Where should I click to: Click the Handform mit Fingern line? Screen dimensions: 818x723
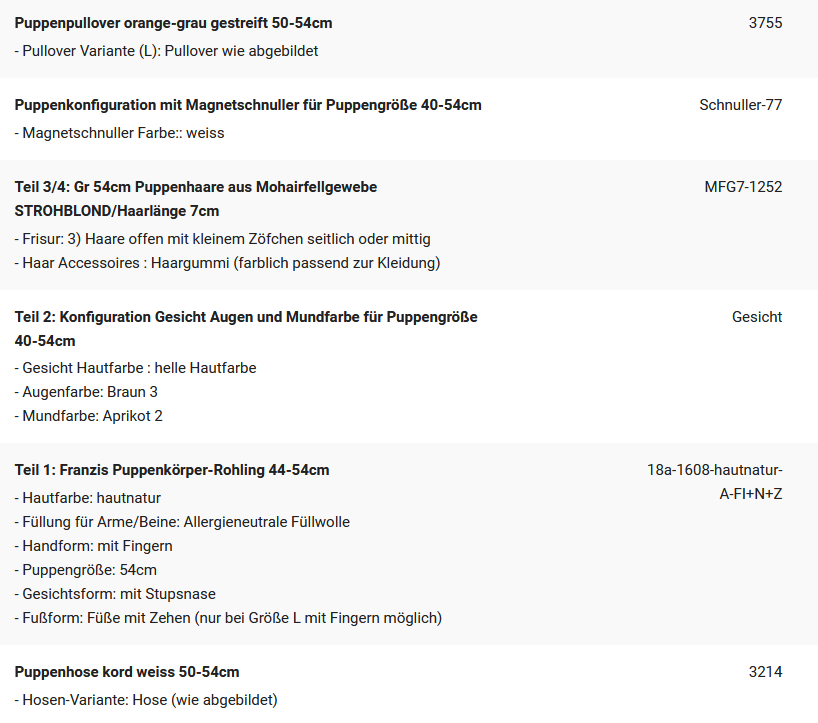(93, 546)
